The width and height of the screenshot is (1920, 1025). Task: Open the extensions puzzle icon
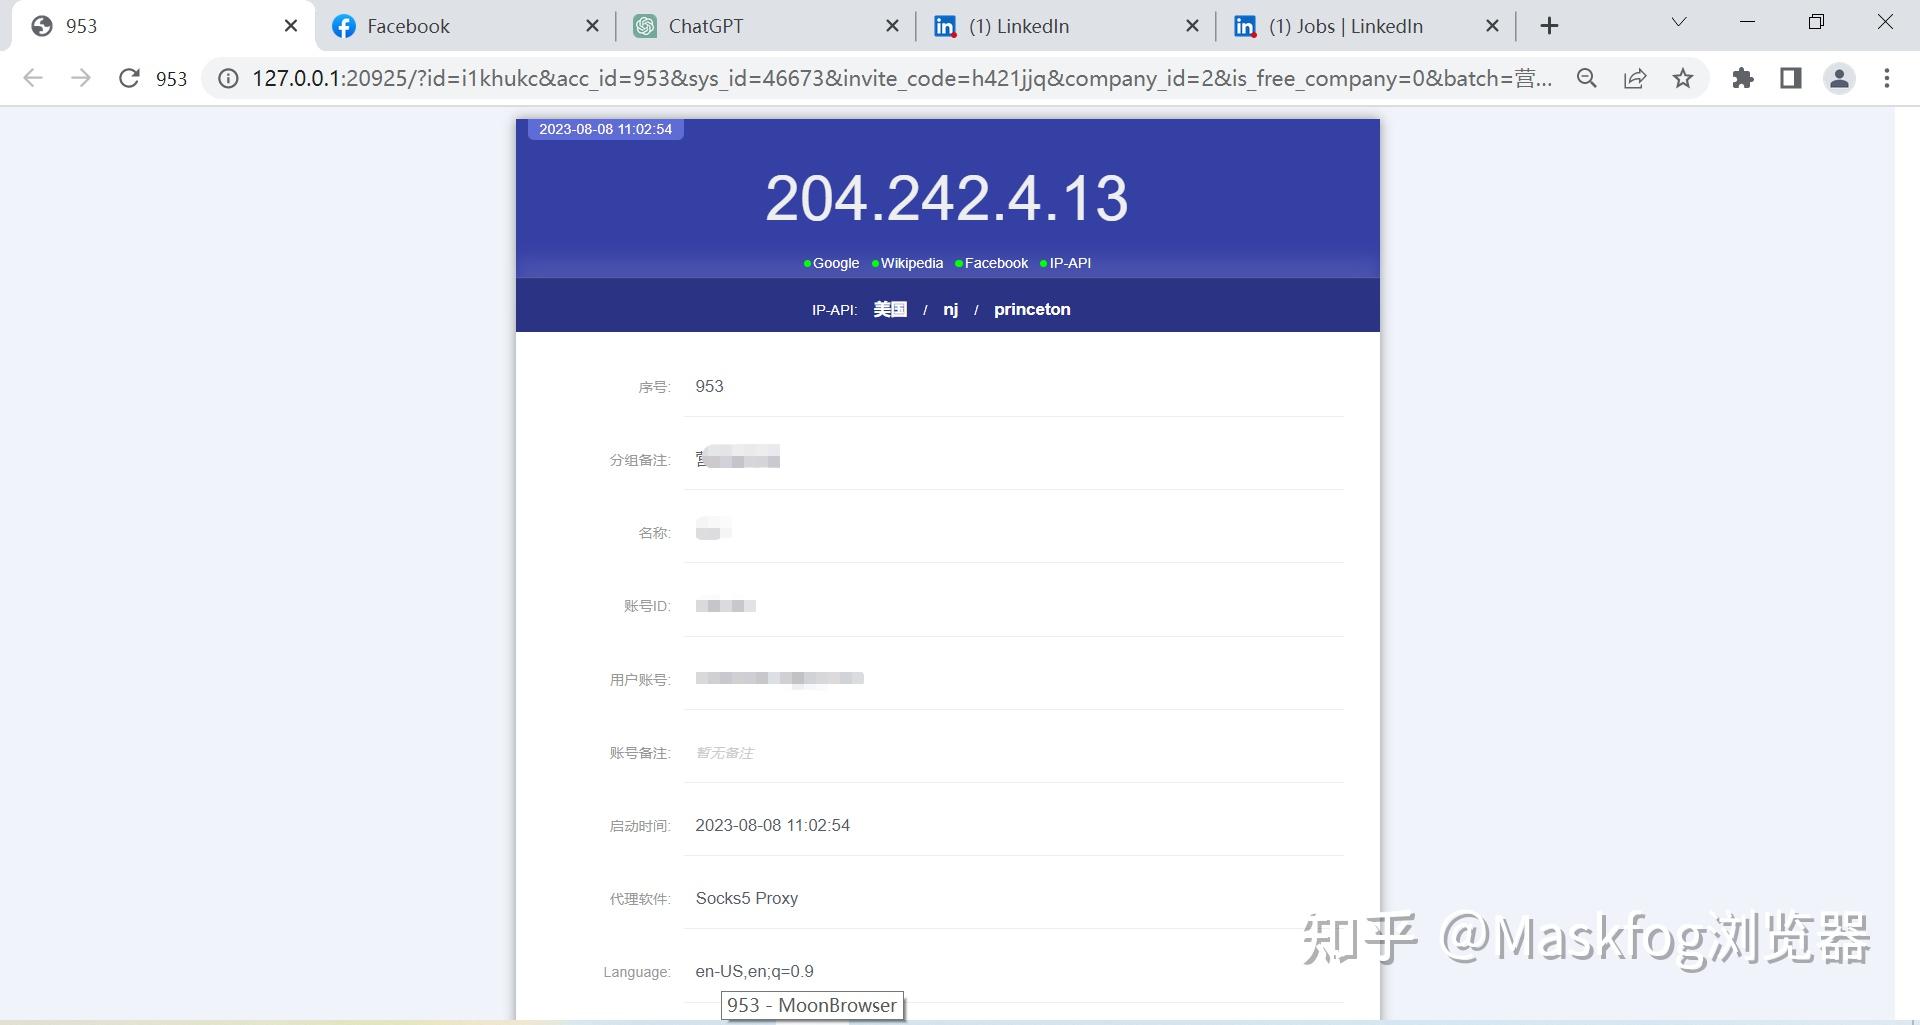tap(1742, 78)
